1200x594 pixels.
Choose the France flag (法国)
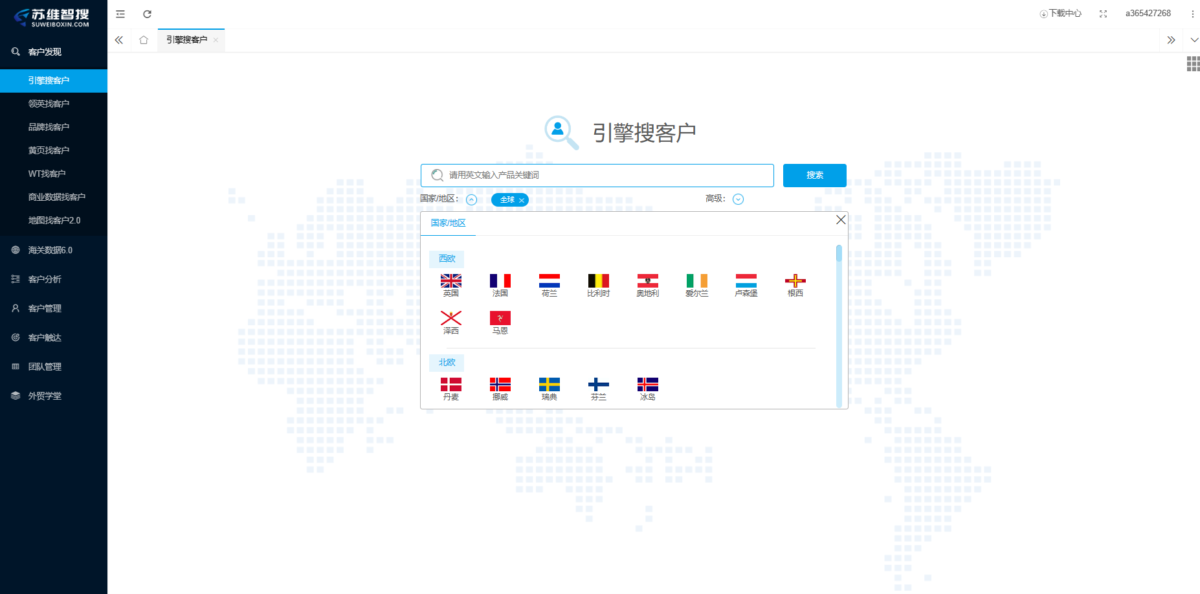click(x=500, y=281)
